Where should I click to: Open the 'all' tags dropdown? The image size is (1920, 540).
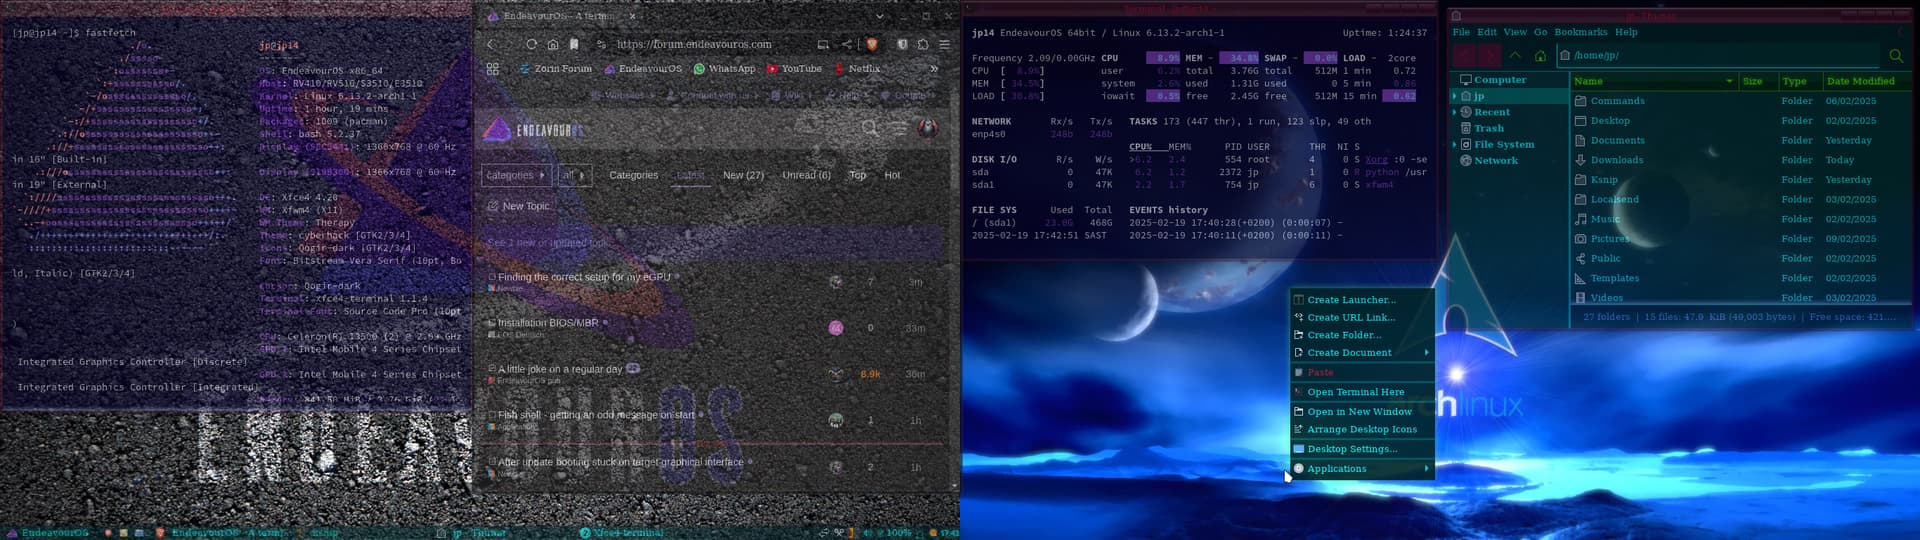pyautogui.click(x=574, y=175)
